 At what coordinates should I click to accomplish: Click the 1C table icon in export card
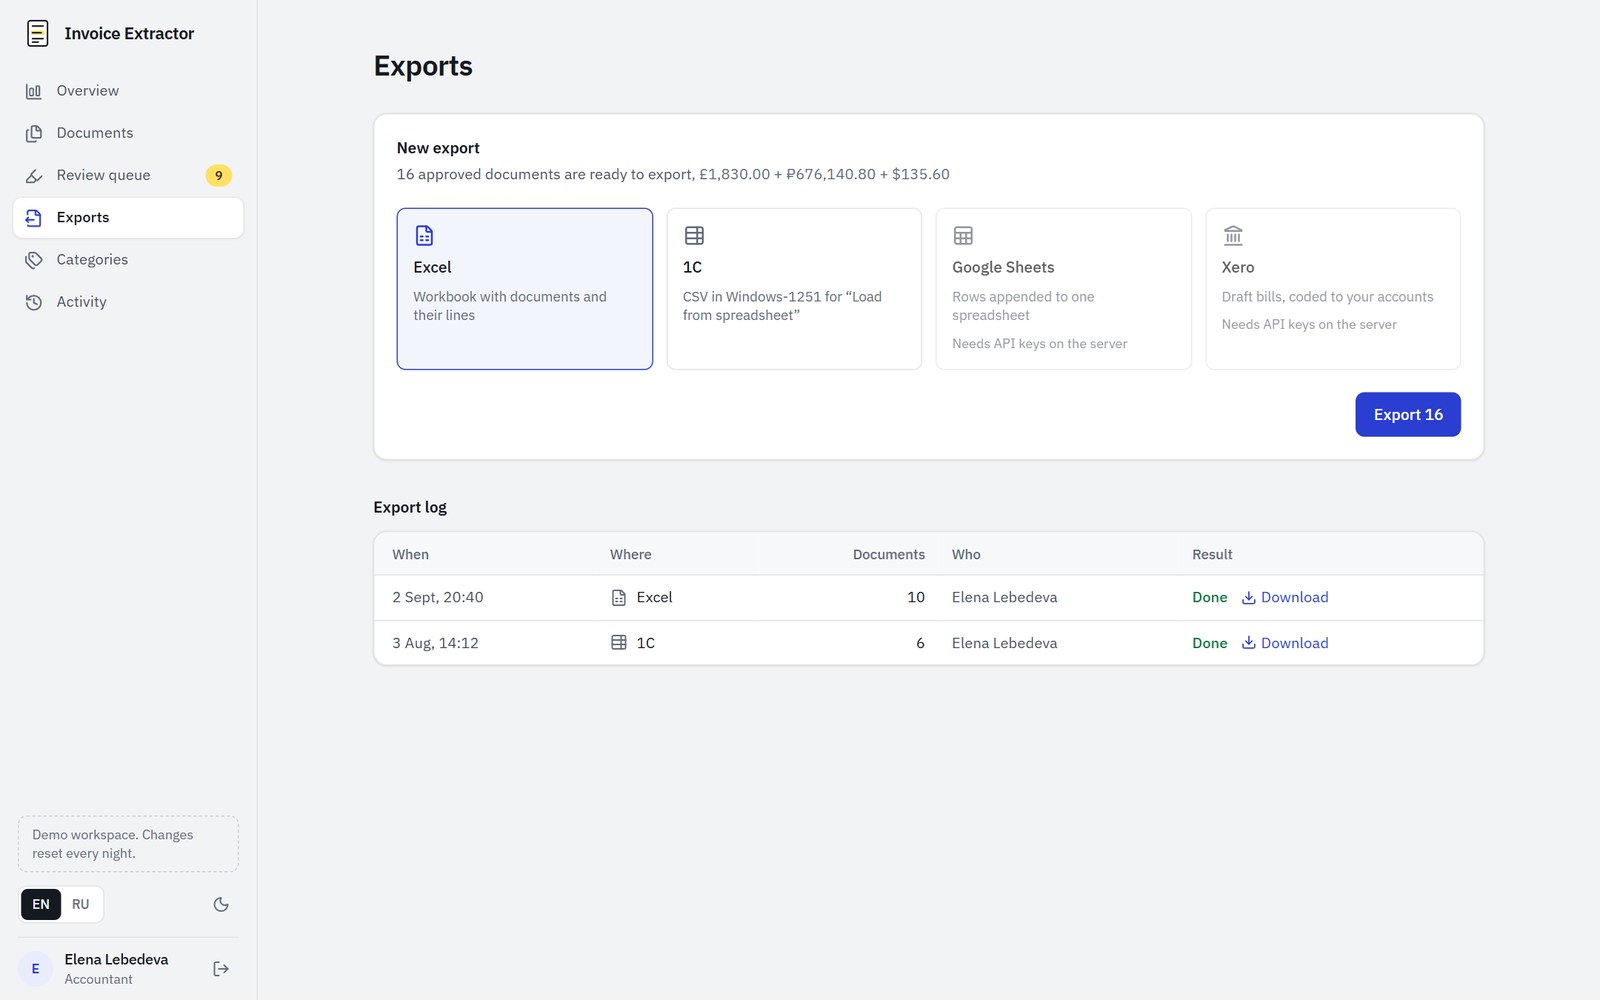pyautogui.click(x=694, y=236)
